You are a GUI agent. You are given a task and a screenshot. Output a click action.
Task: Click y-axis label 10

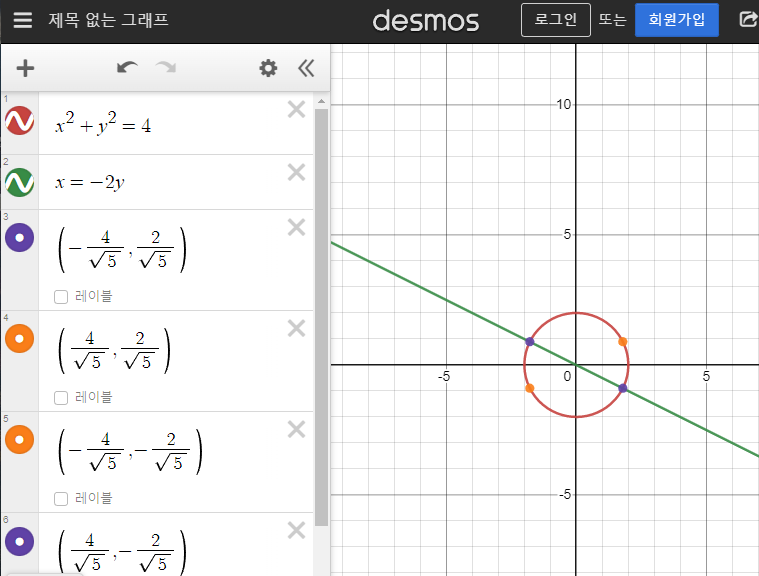pyautogui.click(x=563, y=104)
